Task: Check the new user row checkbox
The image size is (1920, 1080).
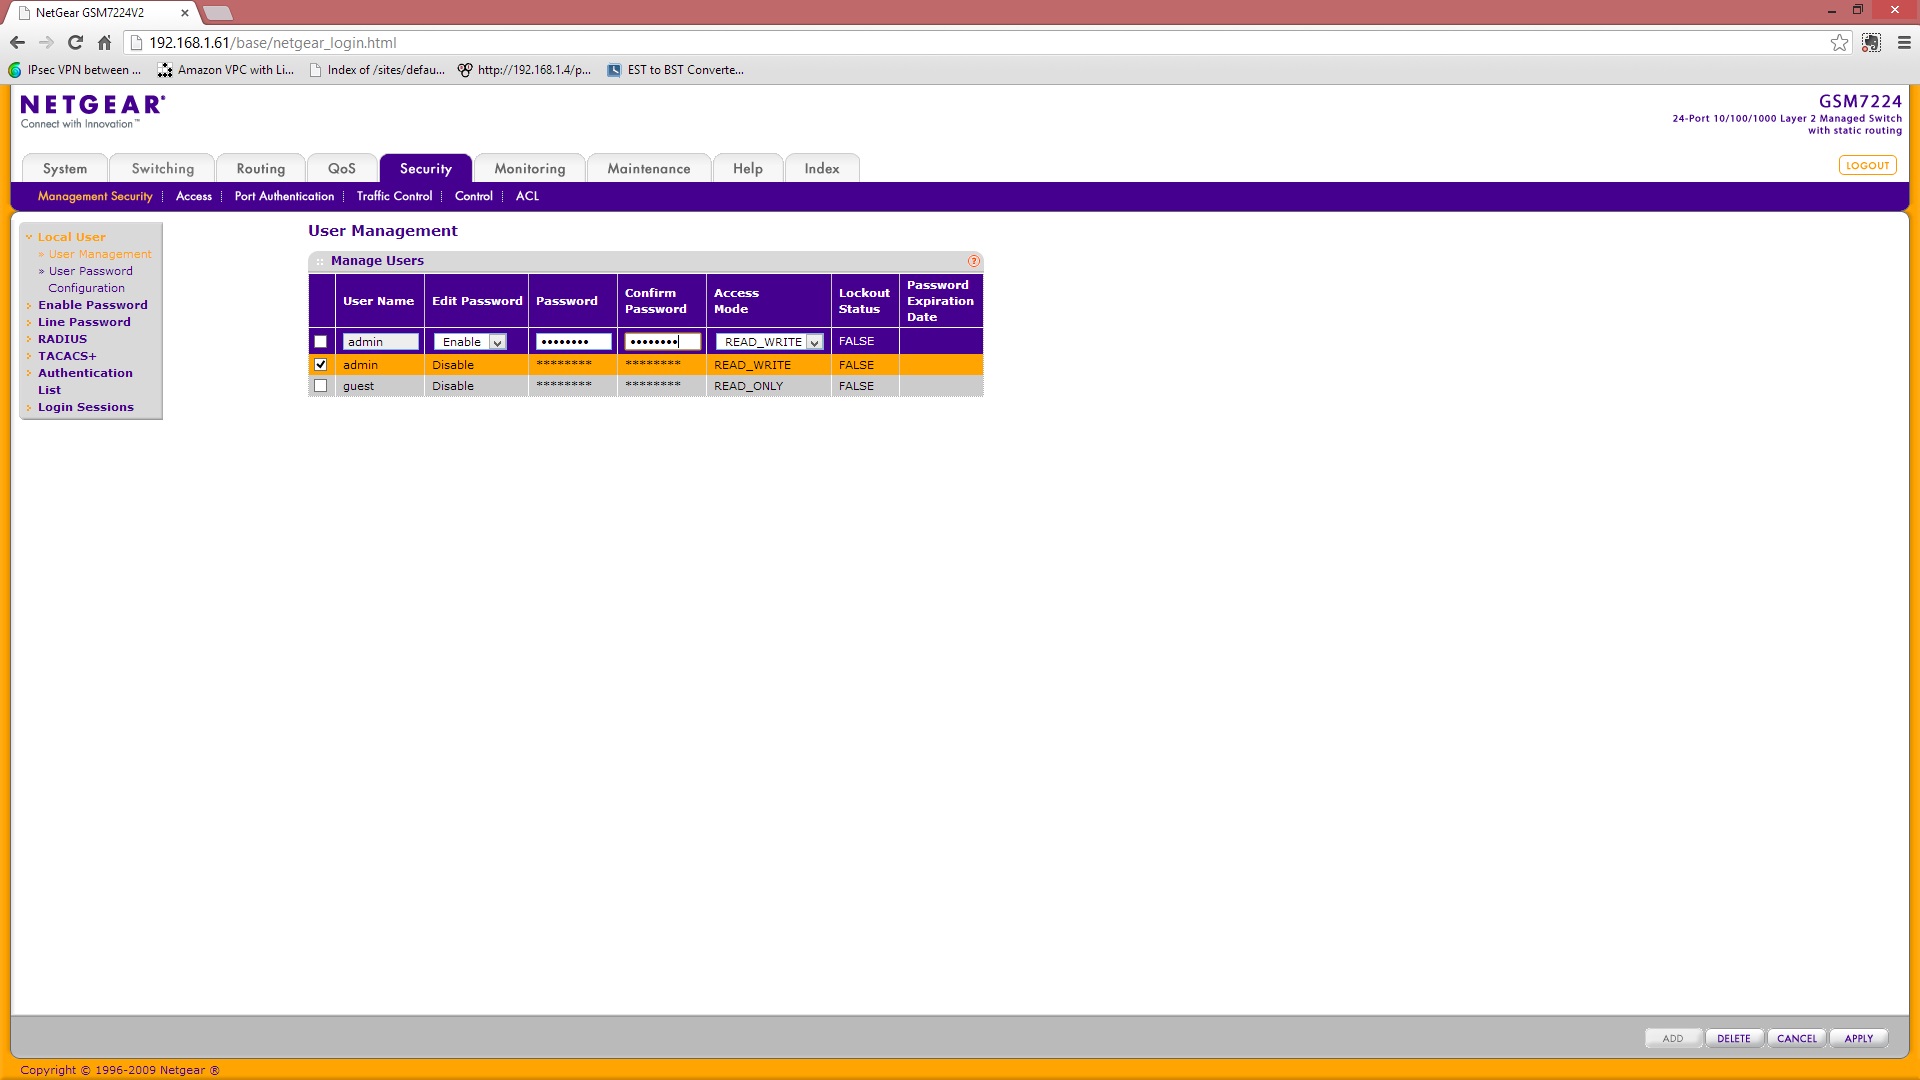Action: [x=320, y=342]
